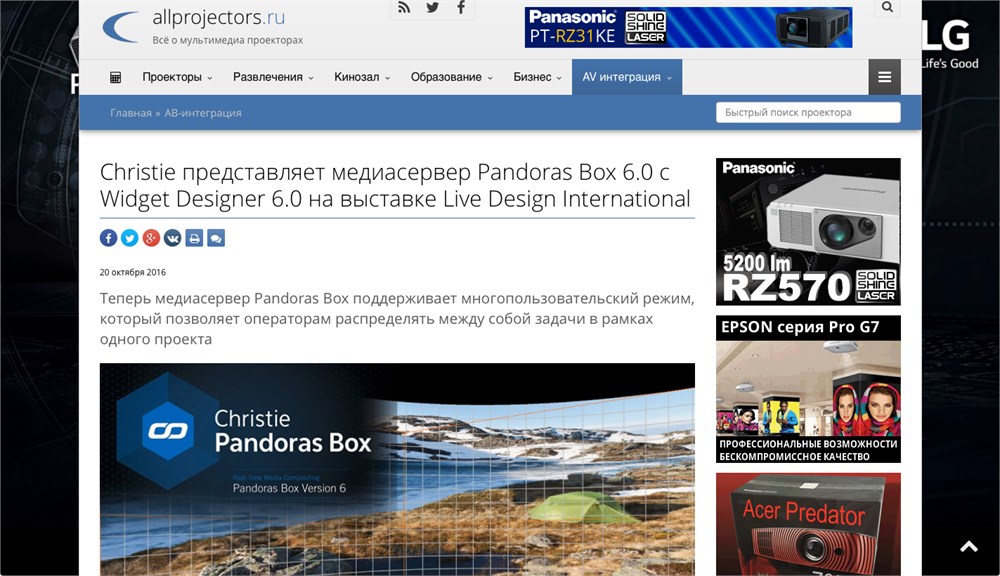Expand the Кинозал dropdown menu
This screenshot has width=1000, height=576.
[x=362, y=77]
